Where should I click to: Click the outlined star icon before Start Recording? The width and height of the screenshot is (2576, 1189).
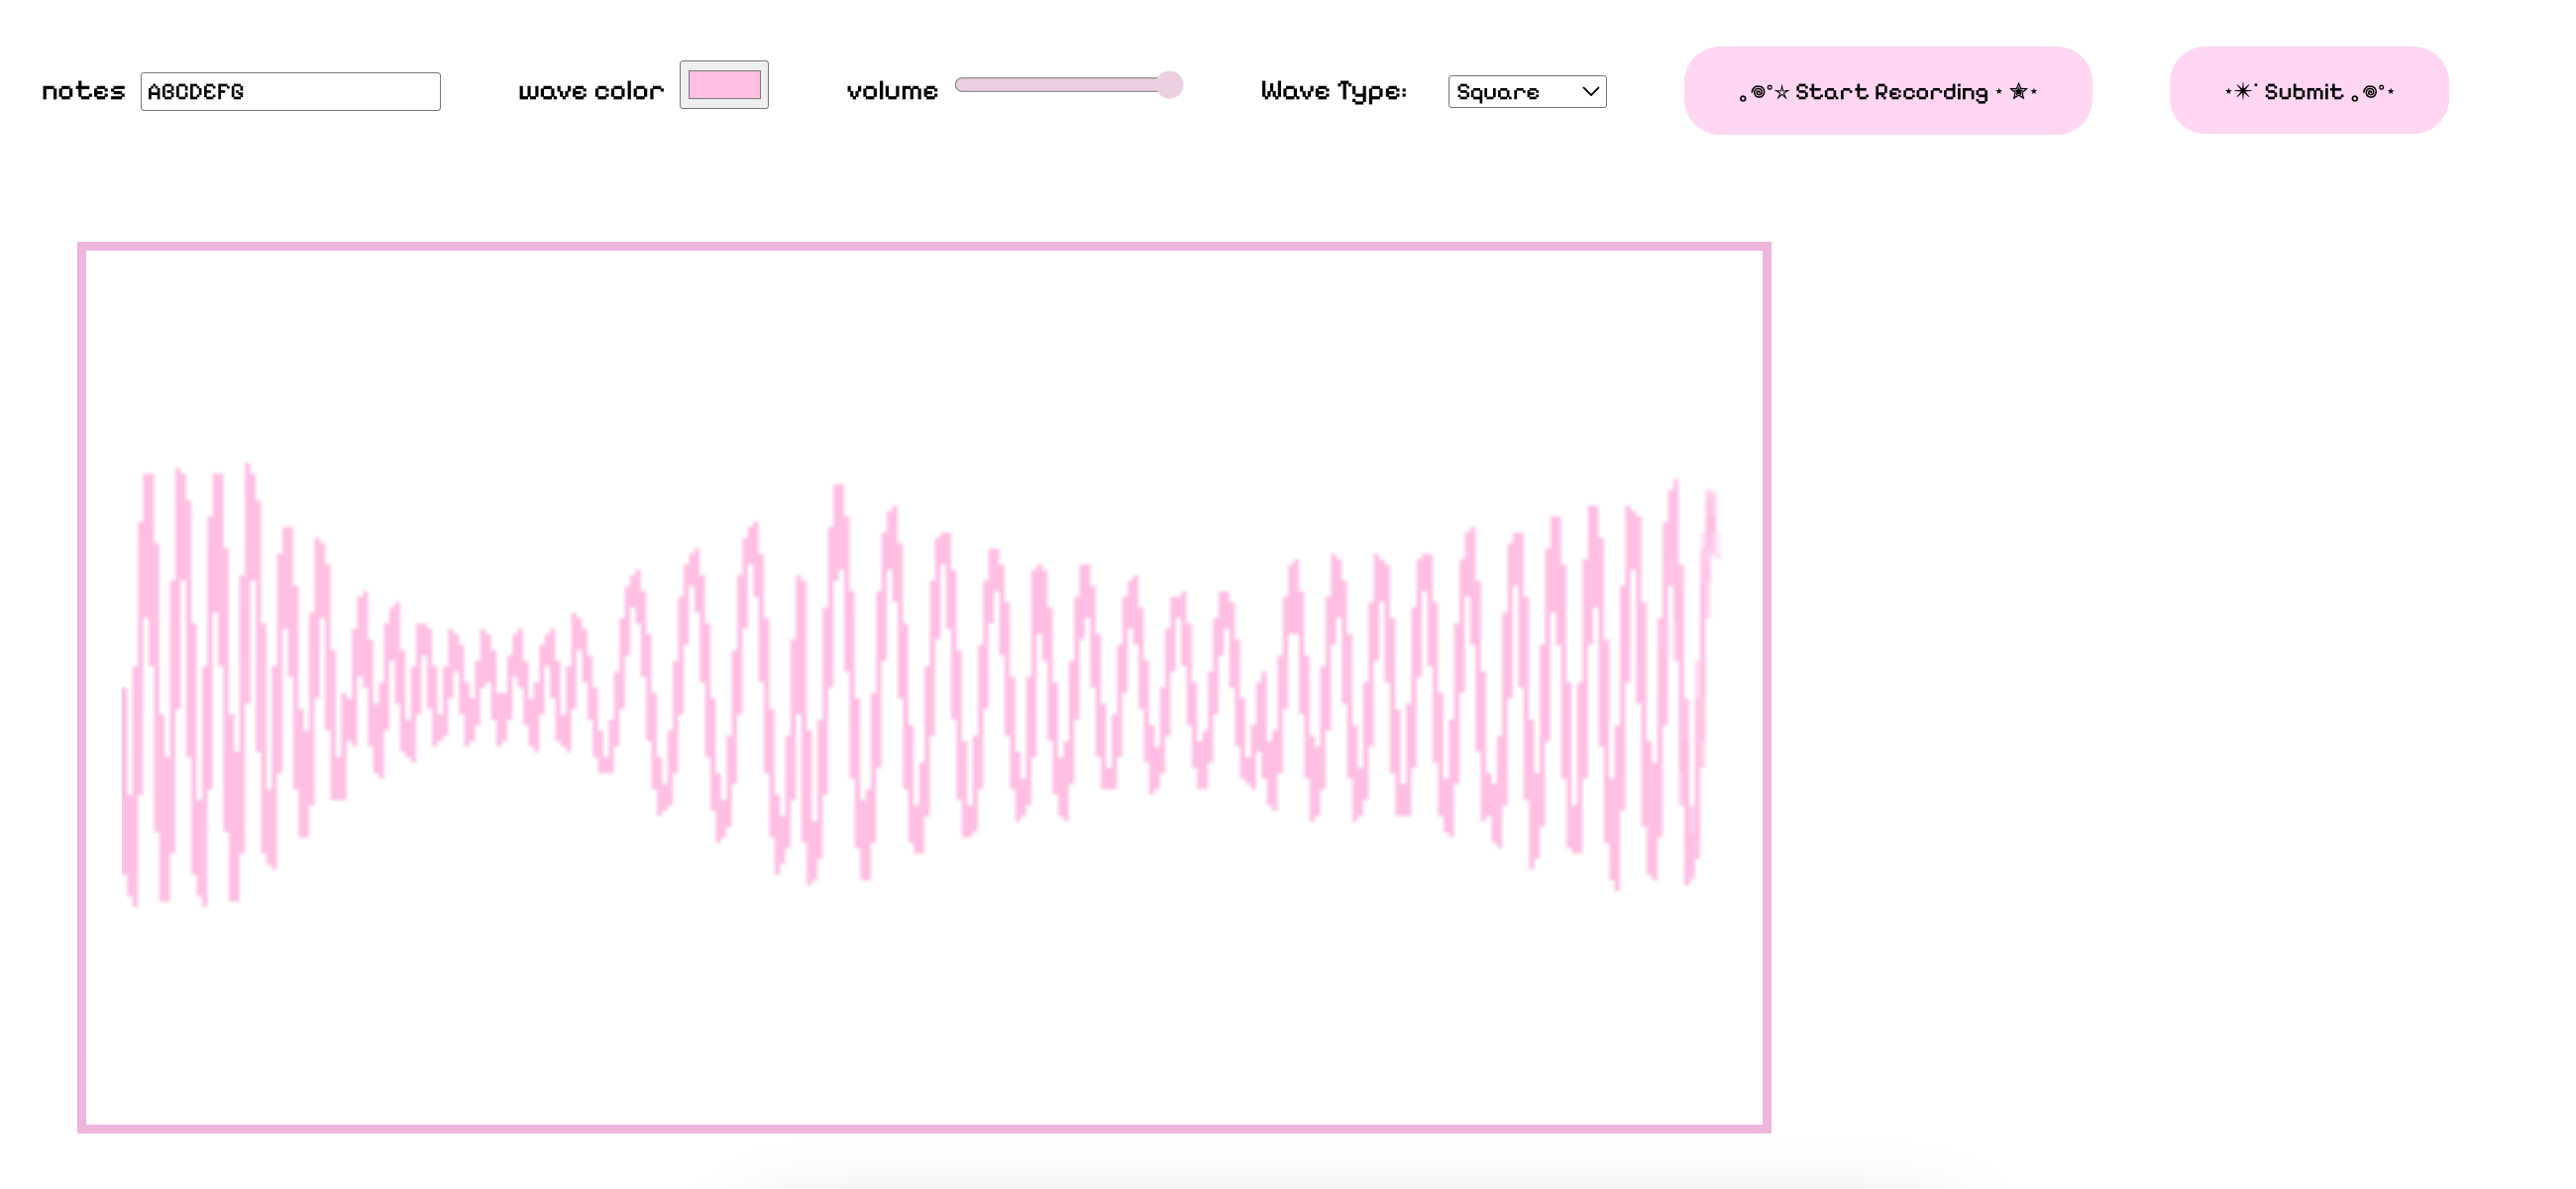1781,92
